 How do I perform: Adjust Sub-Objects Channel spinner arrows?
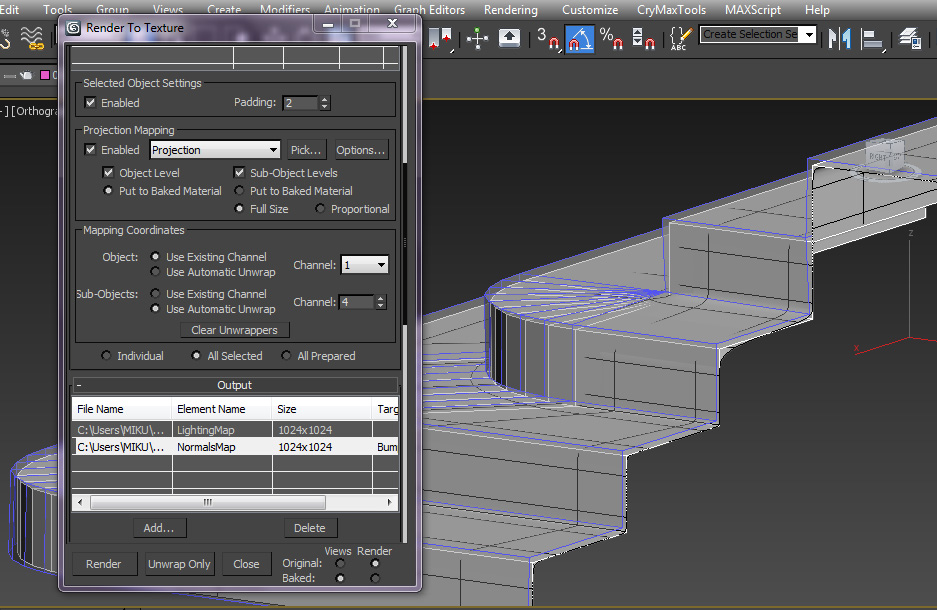[381, 302]
